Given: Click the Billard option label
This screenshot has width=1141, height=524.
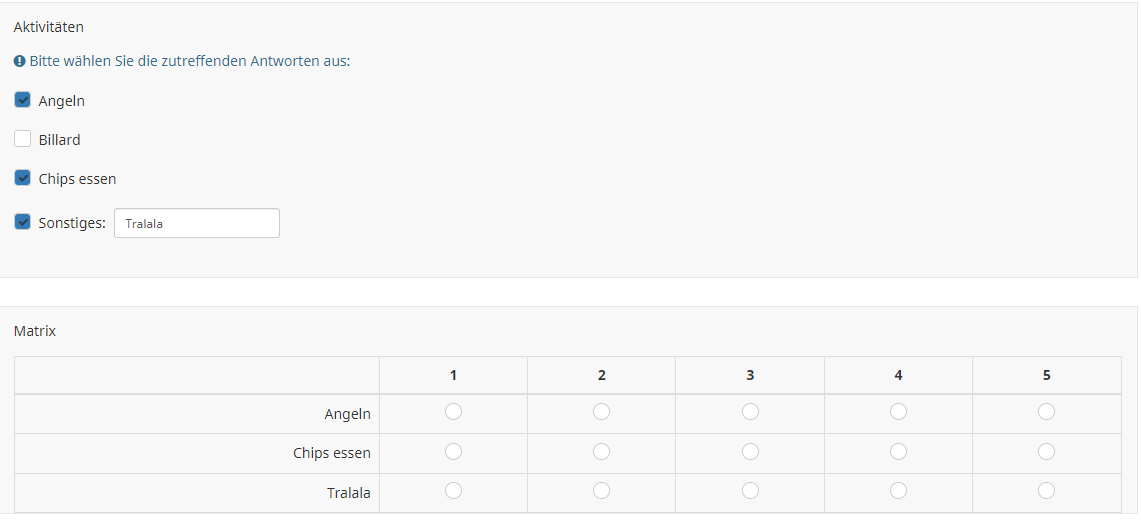Looking at the screenshot, I should click(x=59, y=140).
